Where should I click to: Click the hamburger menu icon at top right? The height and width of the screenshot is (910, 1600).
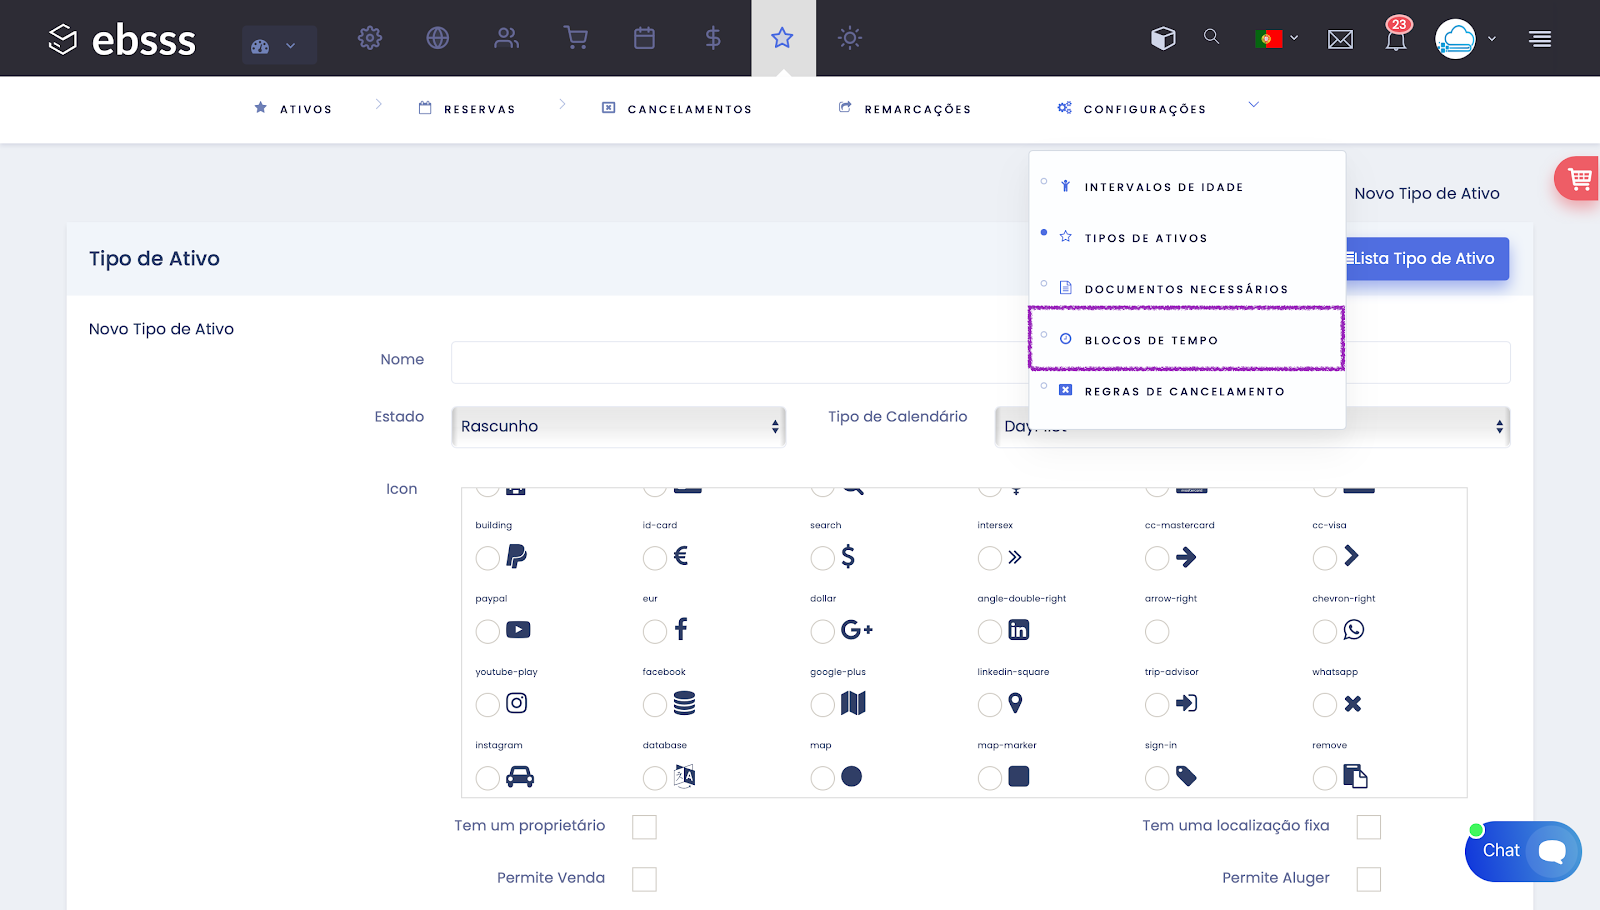[1540, 39]
